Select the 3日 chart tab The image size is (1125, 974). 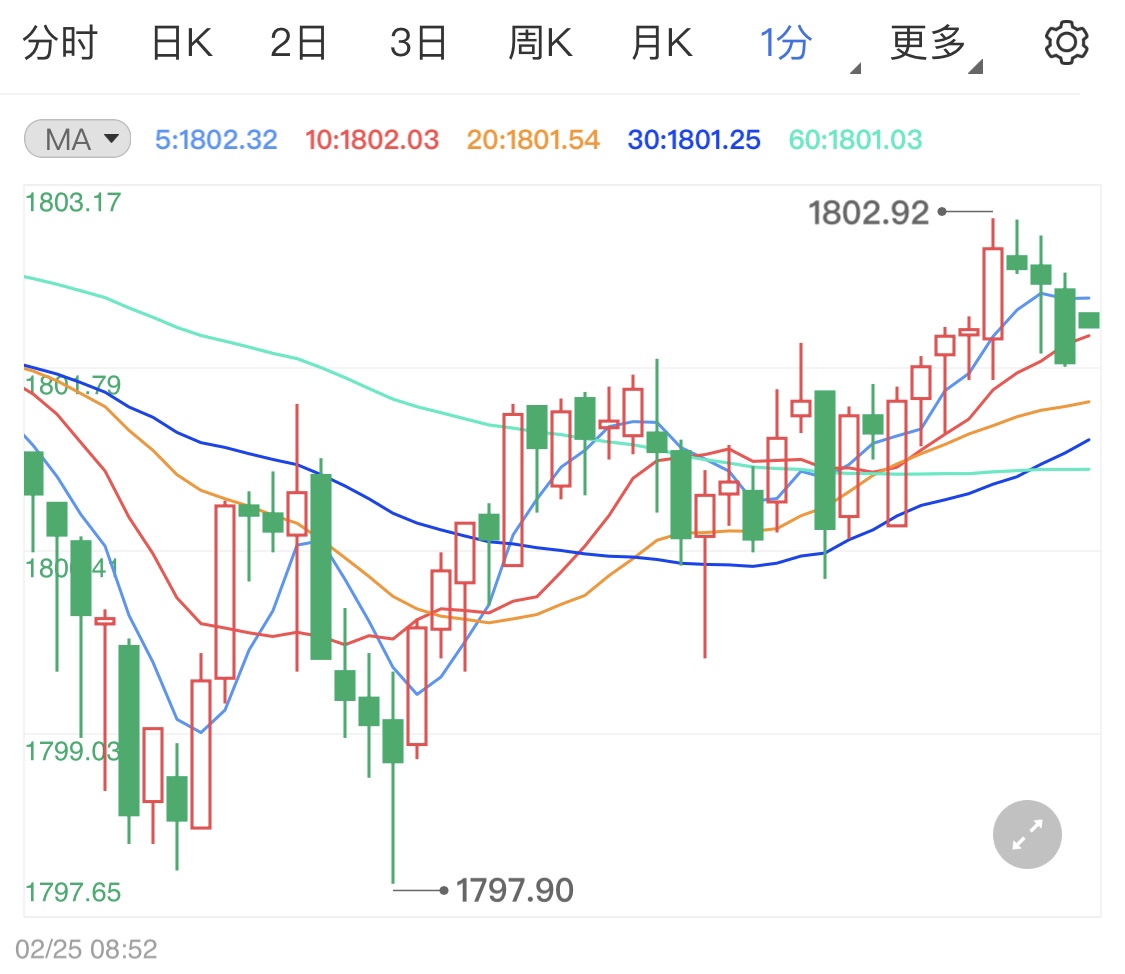418,43
